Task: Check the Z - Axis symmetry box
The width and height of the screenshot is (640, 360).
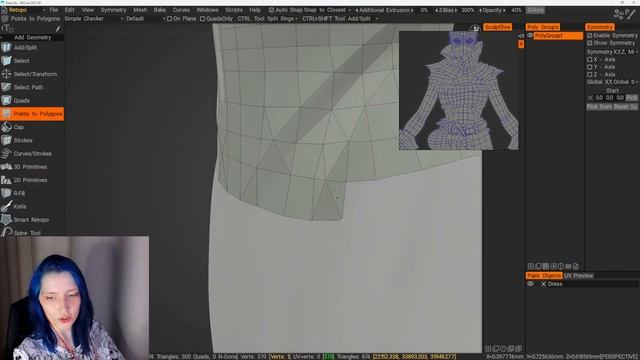Action: click(x=589, y=74)
